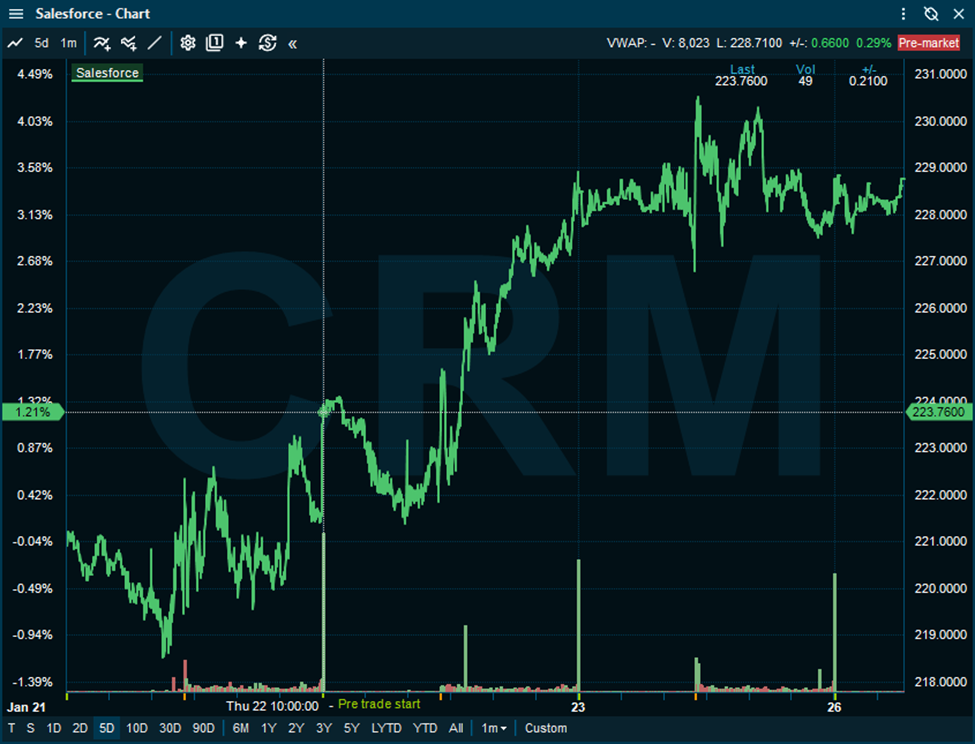Click the currency conversion refresh icon

267,43
